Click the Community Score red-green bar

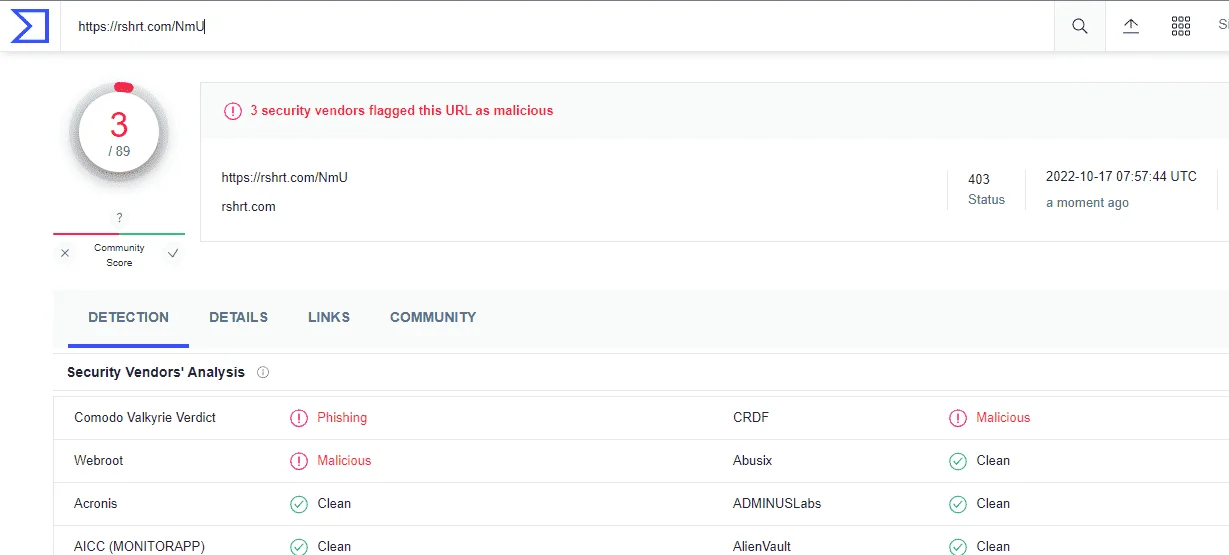pyautogui.click(x=119, y=234)
